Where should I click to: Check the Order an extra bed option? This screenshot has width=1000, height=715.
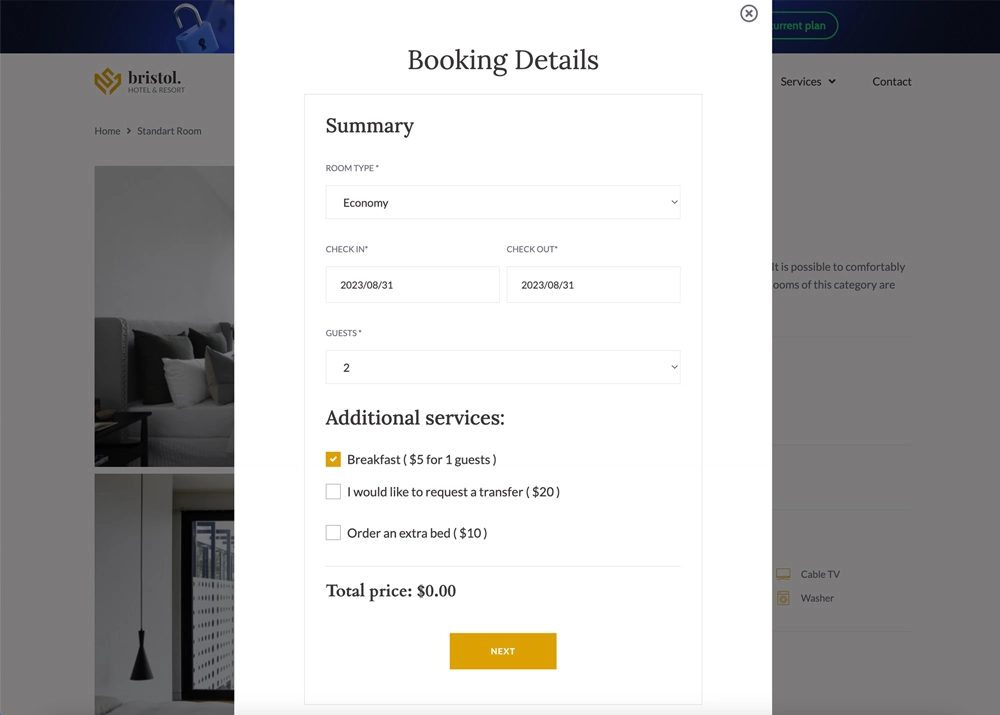click(x=333, y=532)
